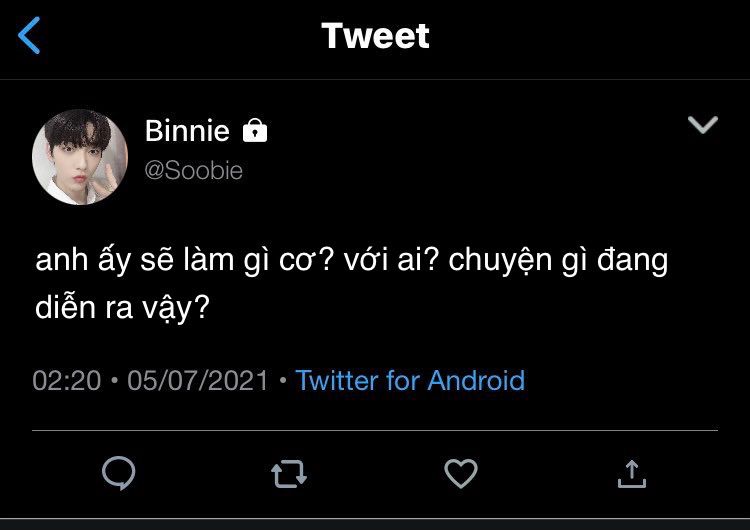Click the display name Binnie
The width and height of the screenshot is (750, 530).
click(187, 130)
